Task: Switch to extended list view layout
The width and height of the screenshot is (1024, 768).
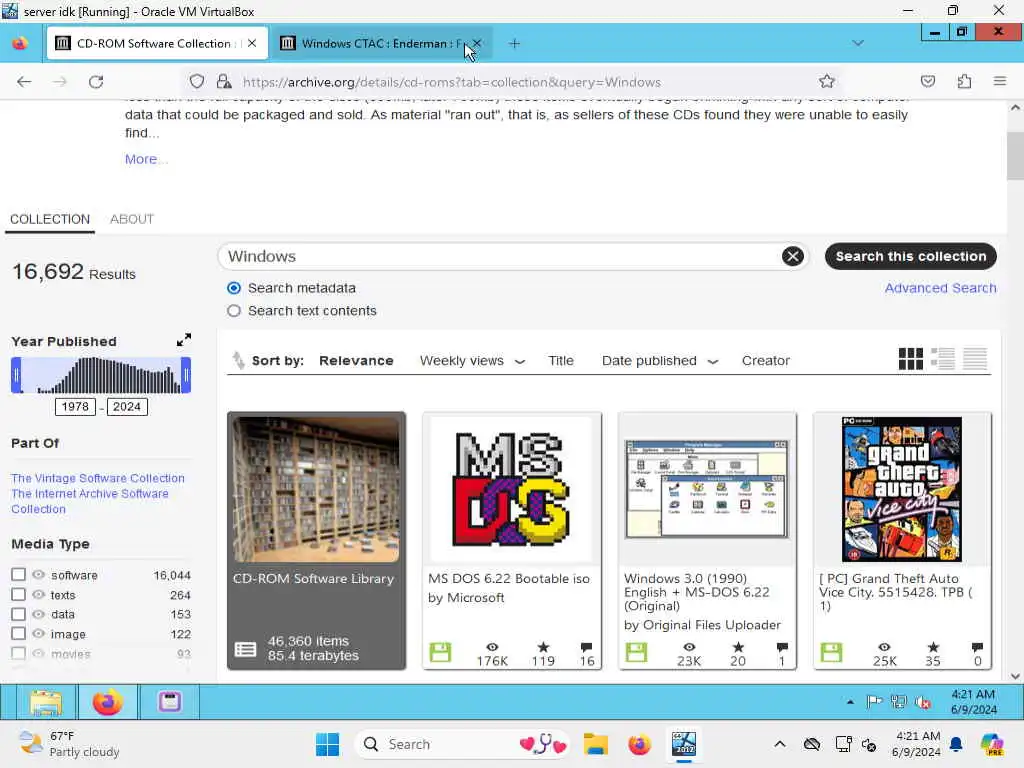Action: pos(942,359)
